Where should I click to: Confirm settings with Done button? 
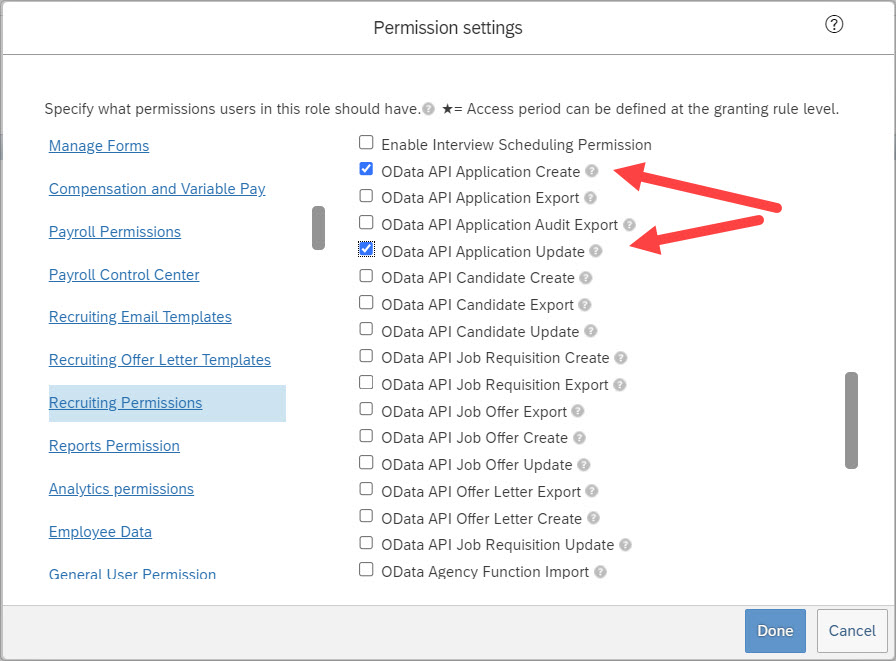[x=775, y=631]
